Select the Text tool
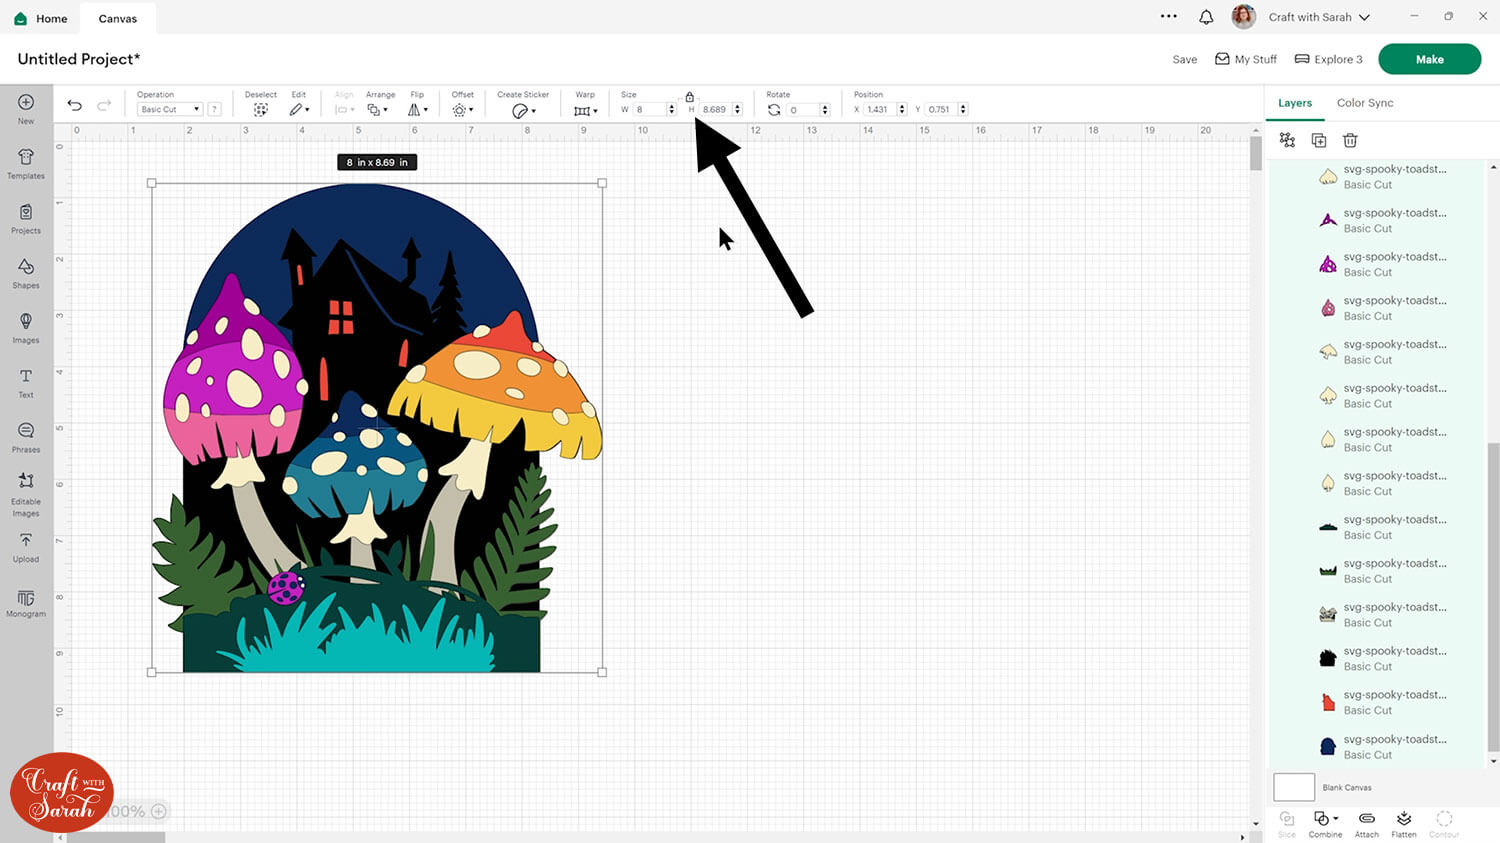This screenshot has height=843, width=1500. point(26,381)
